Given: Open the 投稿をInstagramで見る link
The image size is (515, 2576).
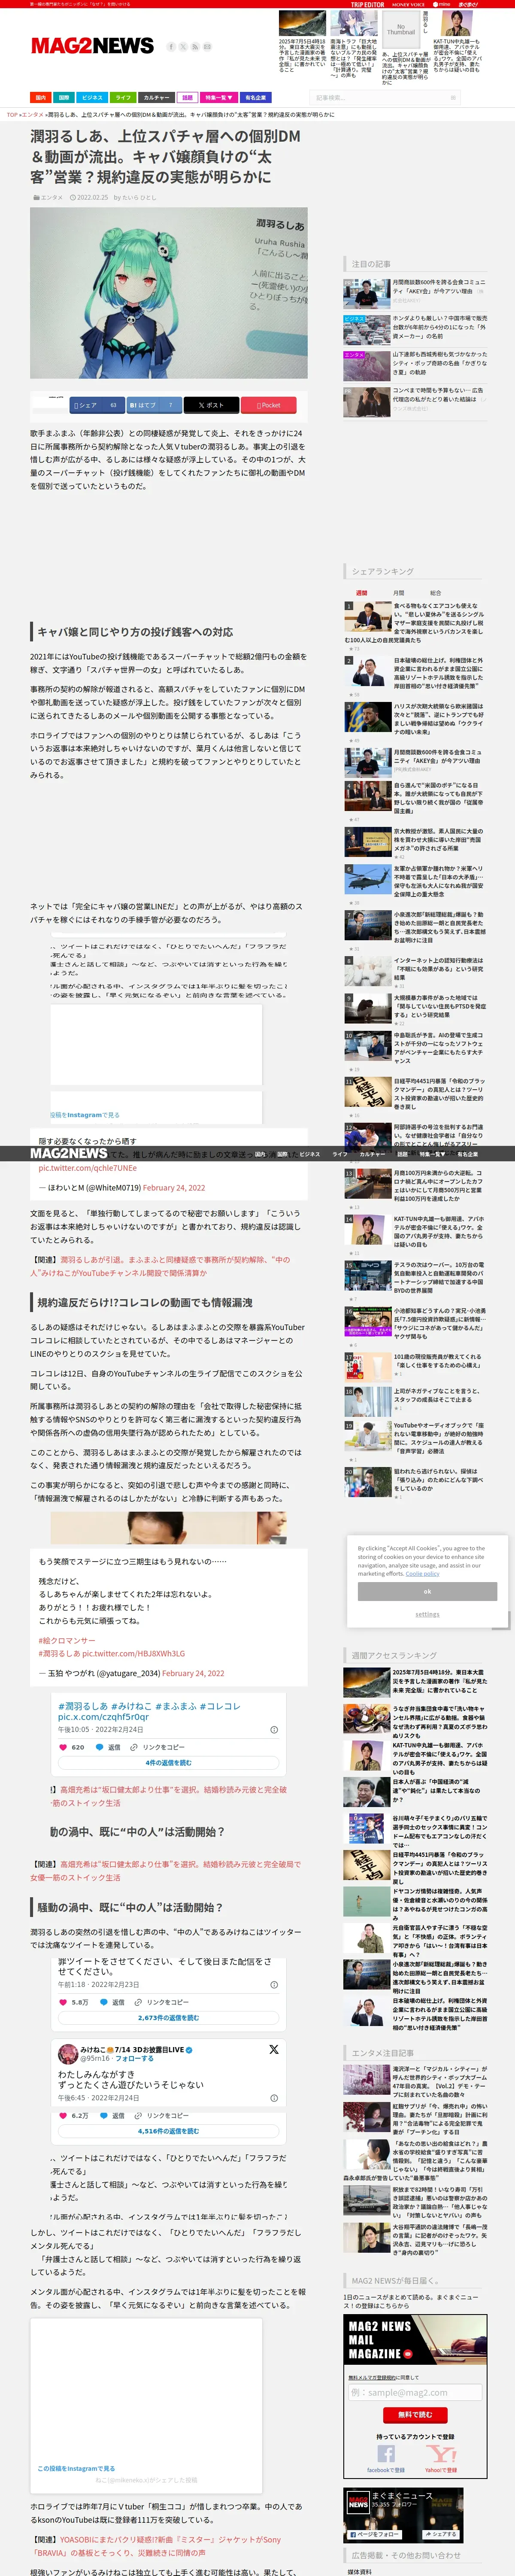Looking at the screenshot, I should click(x=84, y=1114).
